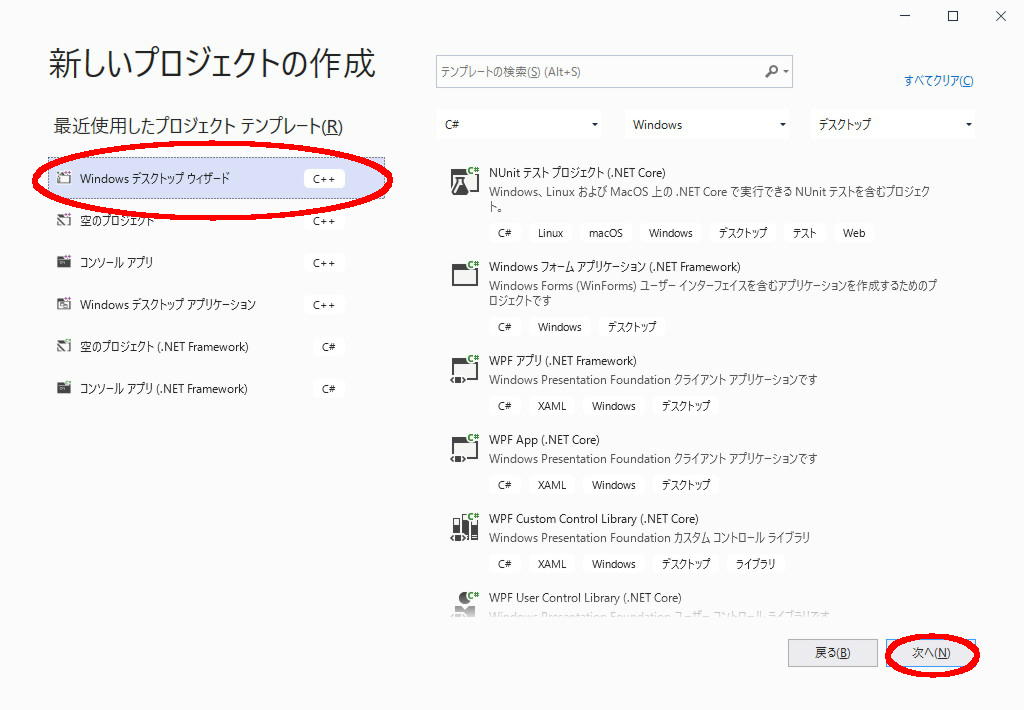Select NUnit テスト プロジェクト (.NET Core) title
The image size is (1024, 710).
(577, 172)
